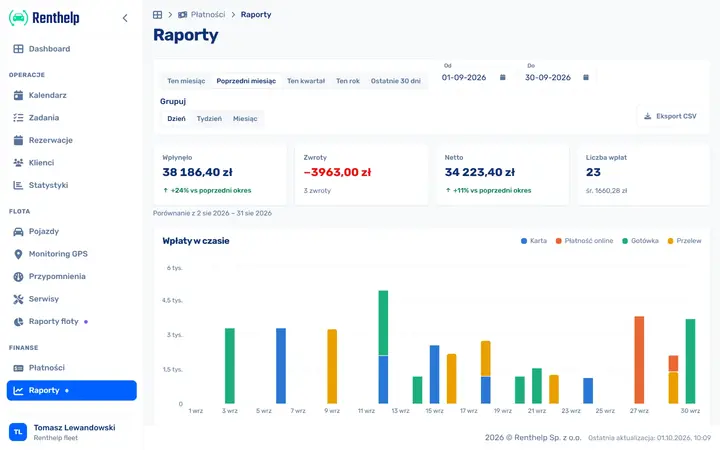Click the breadcrumb Płatności money icon

(x=182, y=15)
